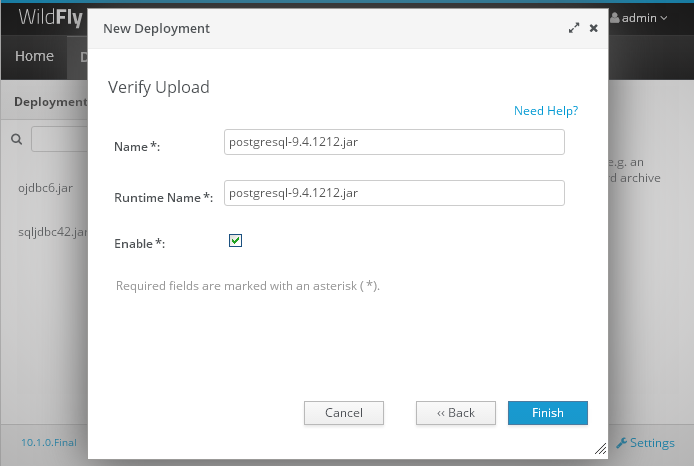
Task: Click the dialog resize grip handle
Action: (x=600, y=452)
